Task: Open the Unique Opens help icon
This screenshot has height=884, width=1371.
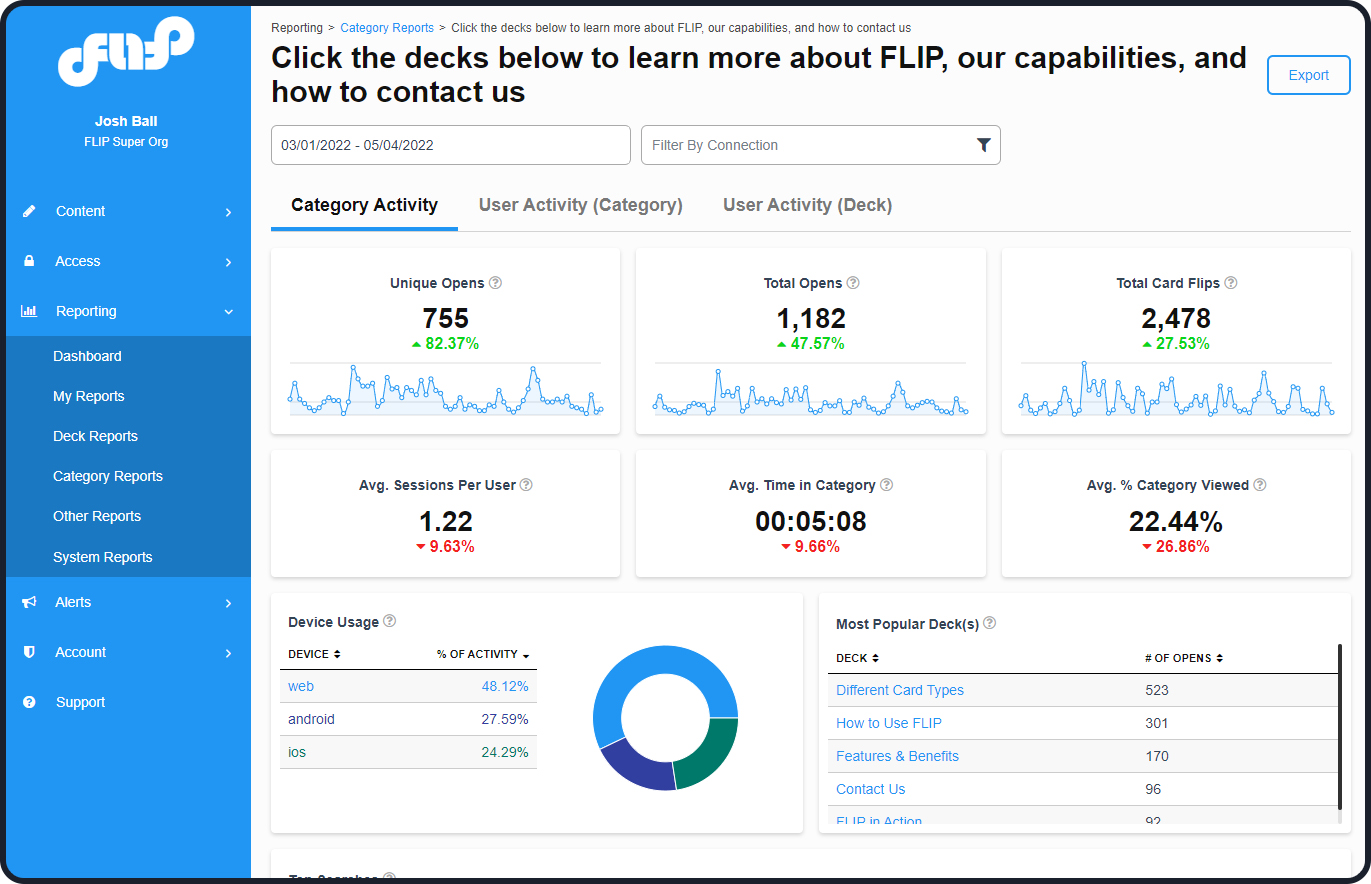Action: click(x=495, y=283)
